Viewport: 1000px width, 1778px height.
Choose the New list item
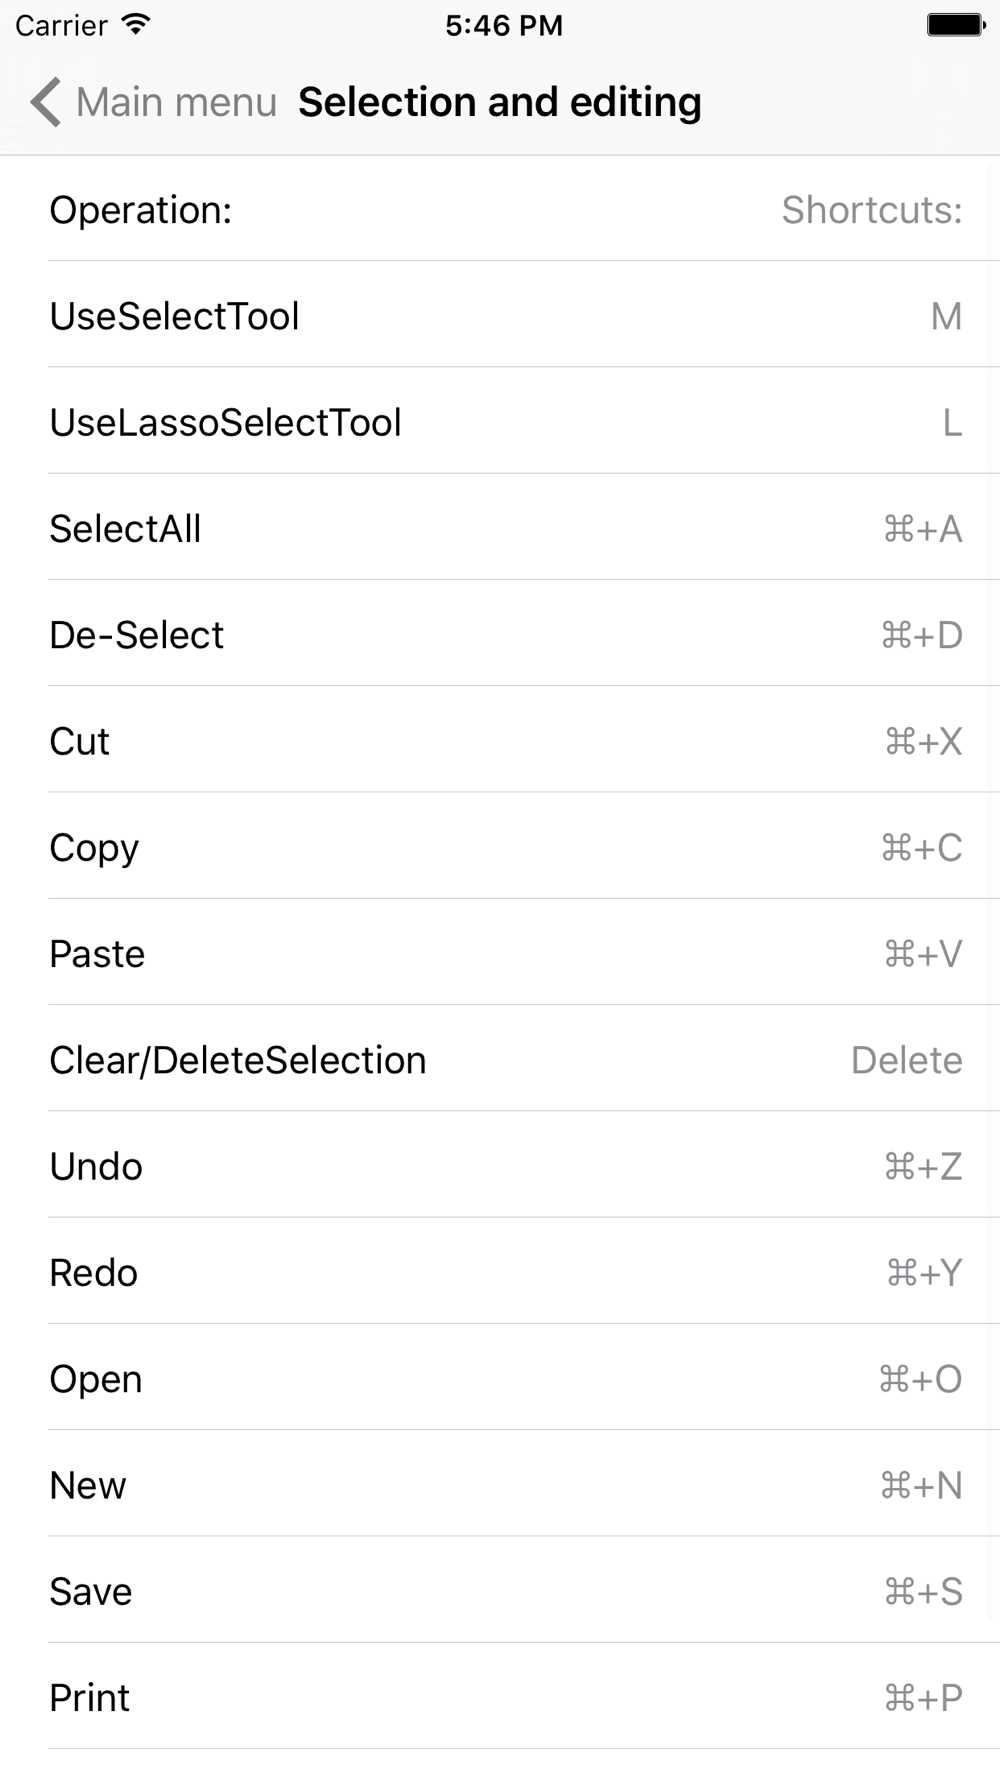pos(500,1484)
